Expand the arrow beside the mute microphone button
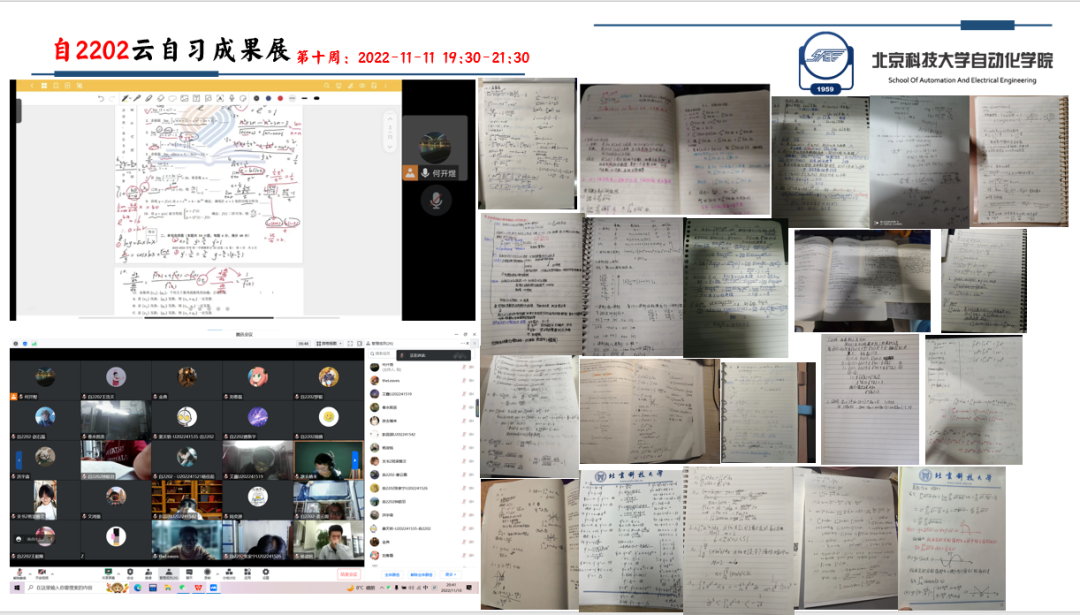Screen dimensions: 1080x615 tap(29, 572)
